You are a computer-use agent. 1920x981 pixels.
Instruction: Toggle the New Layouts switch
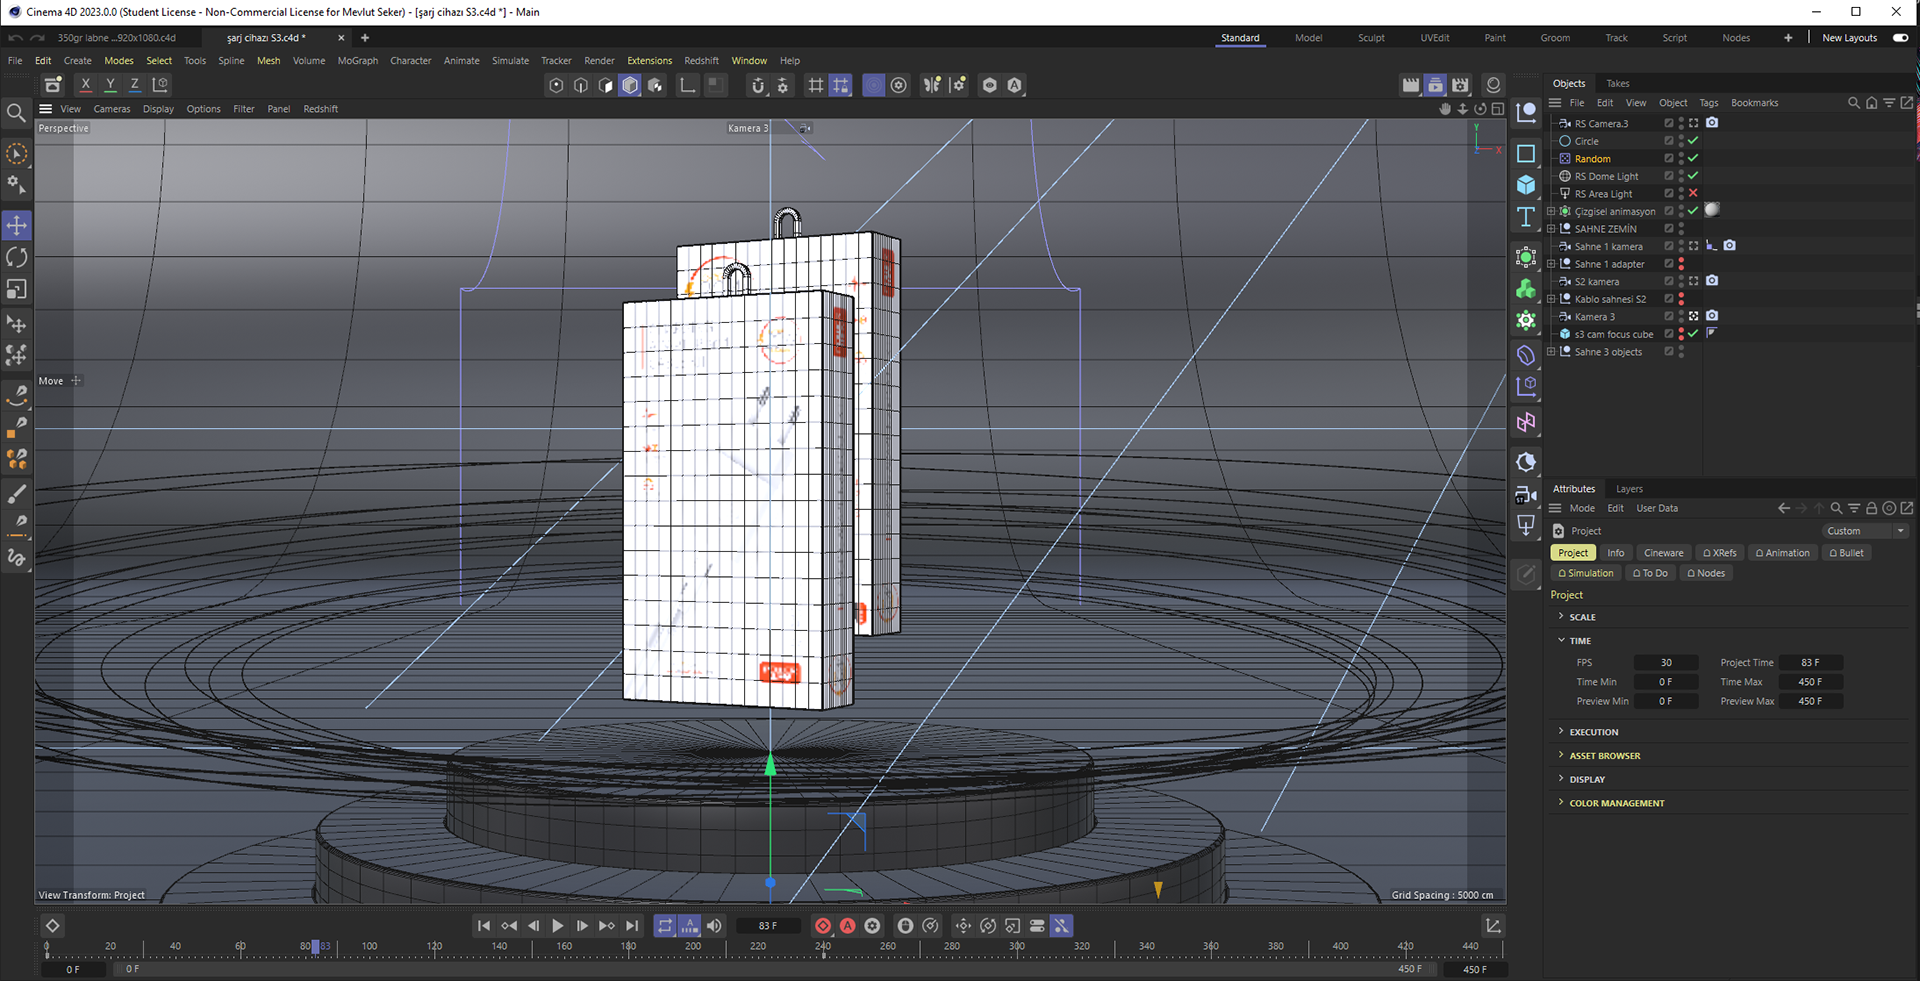[x=1900, y=38]
